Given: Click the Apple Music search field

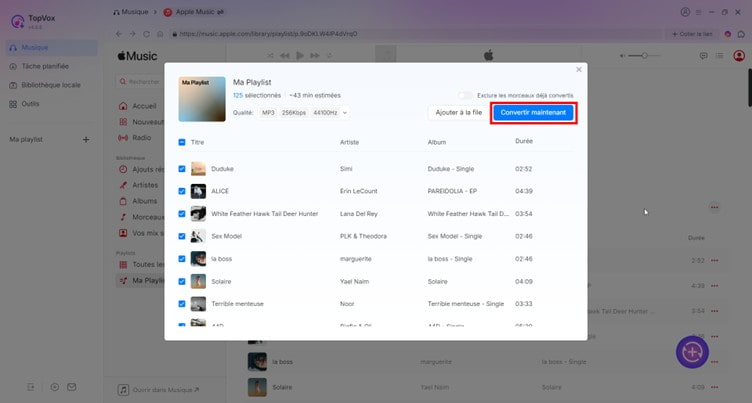Looking at the screenshot, I should [x=139, y=82].
